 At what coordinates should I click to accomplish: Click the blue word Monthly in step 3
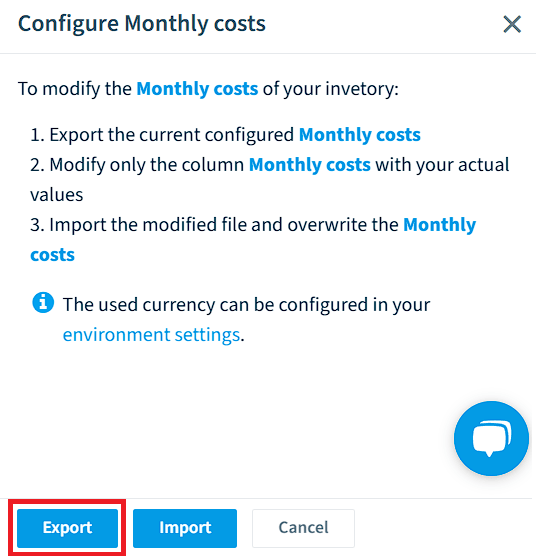coord(440,225)
